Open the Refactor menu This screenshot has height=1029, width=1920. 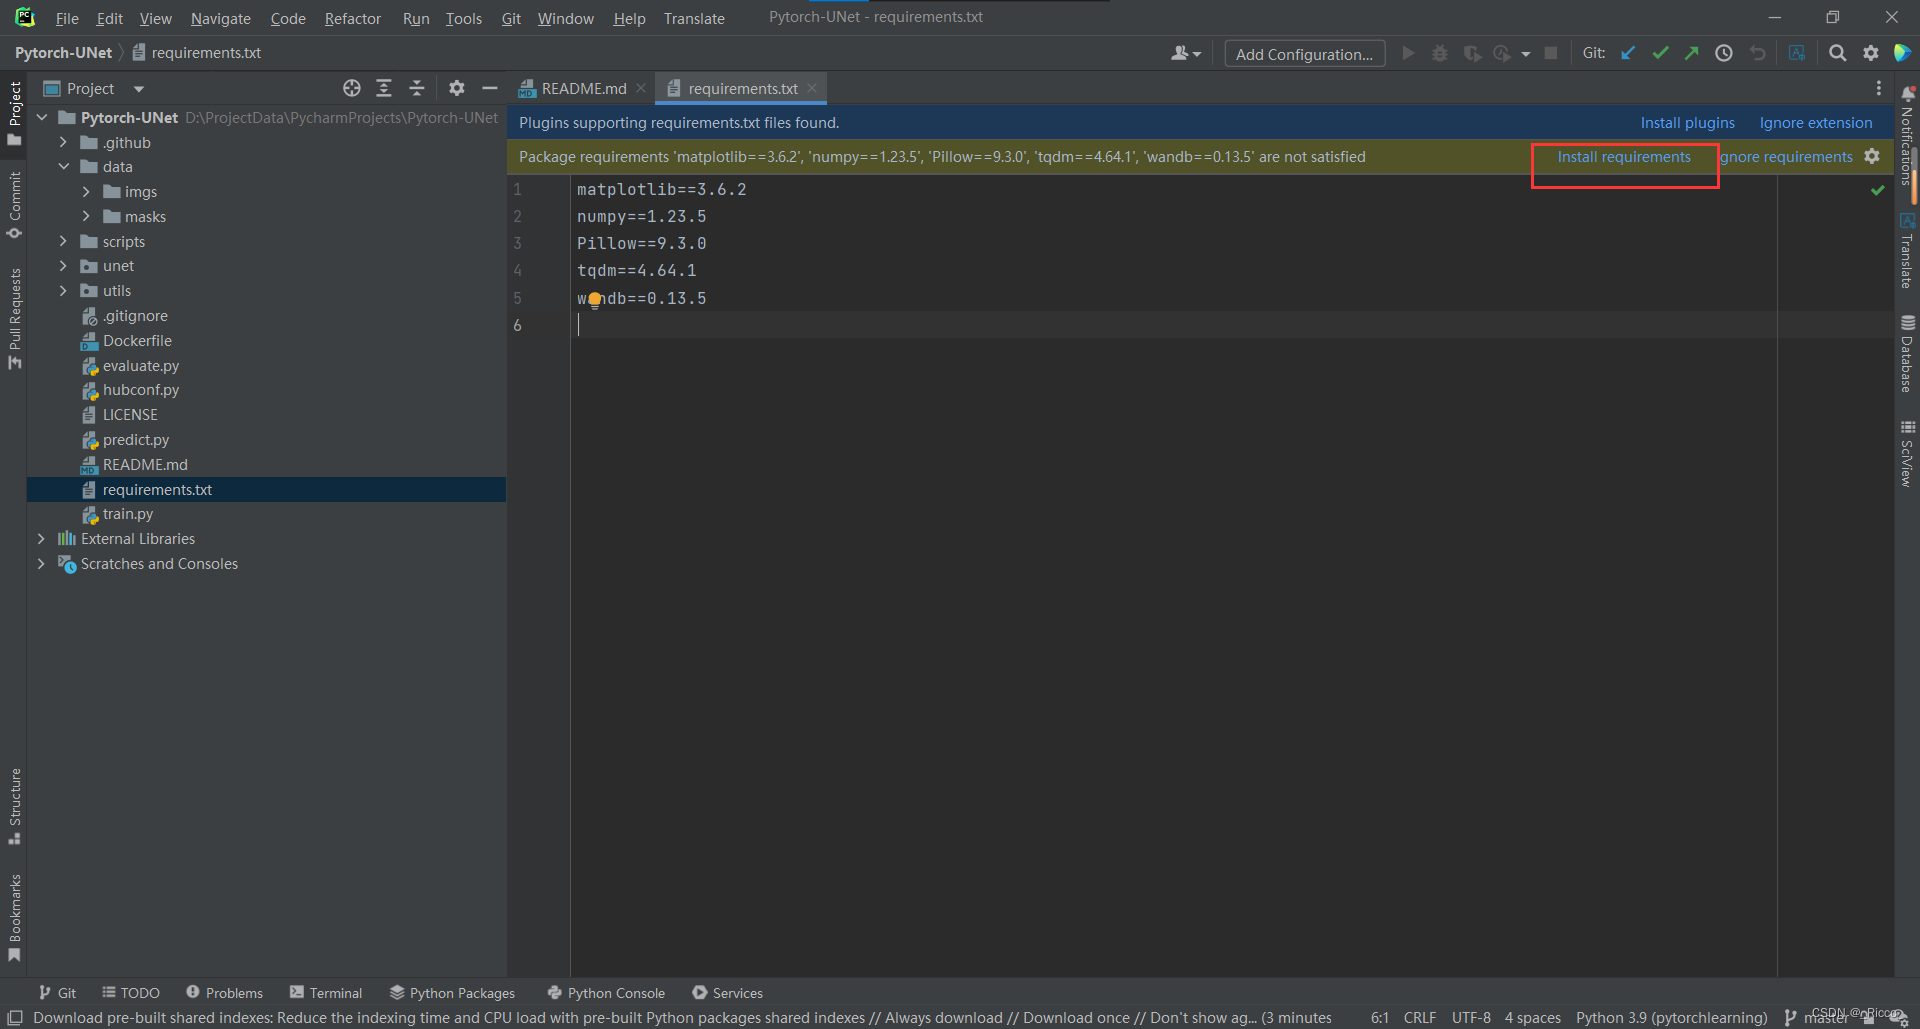coord(352,18)
